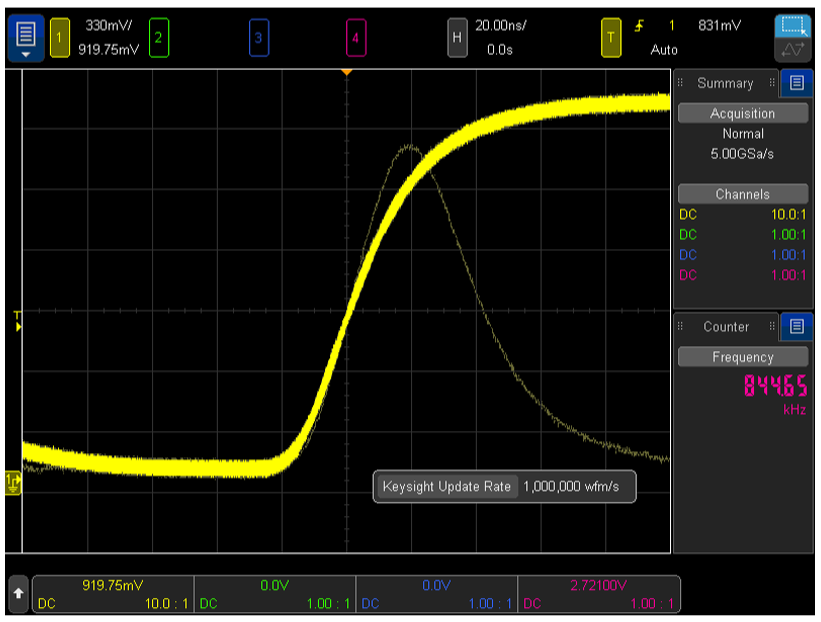The width and height of the screenshot is (821, 622).
Task: Click the 20.00ns/ time base value
Action: [x=501, y=25]
